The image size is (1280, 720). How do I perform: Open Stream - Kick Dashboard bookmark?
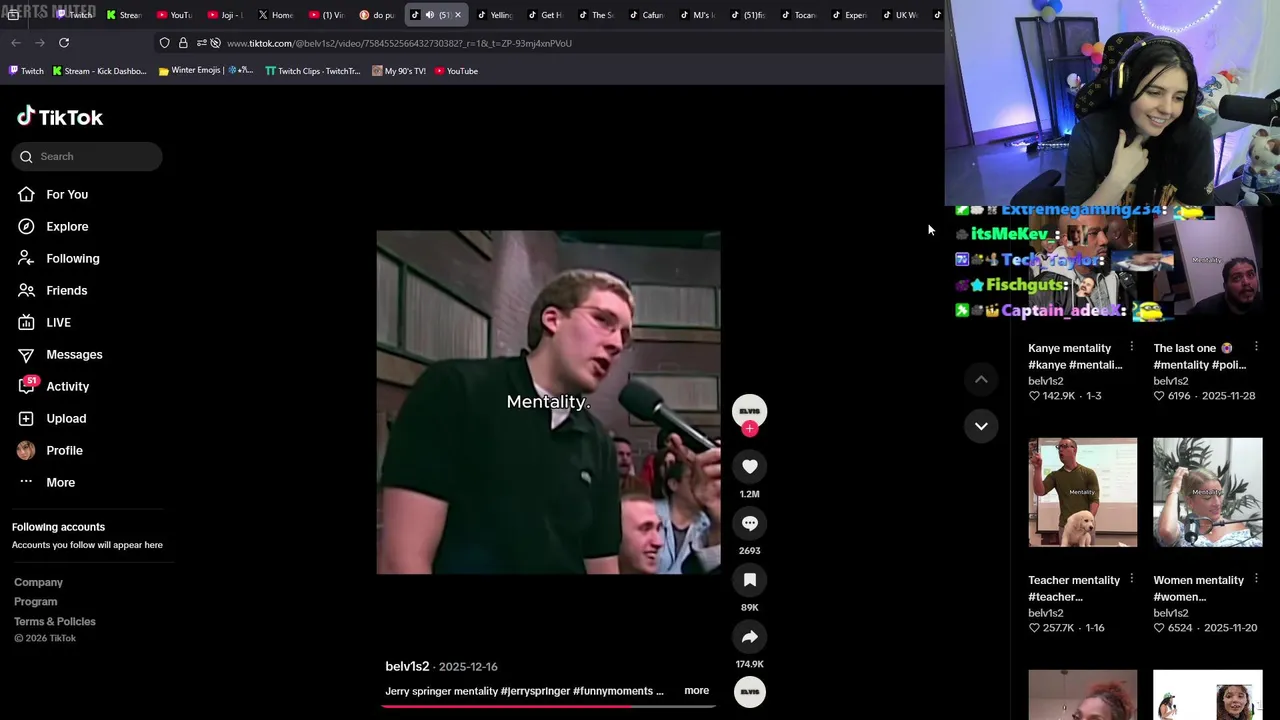click(x=99, y=71)
